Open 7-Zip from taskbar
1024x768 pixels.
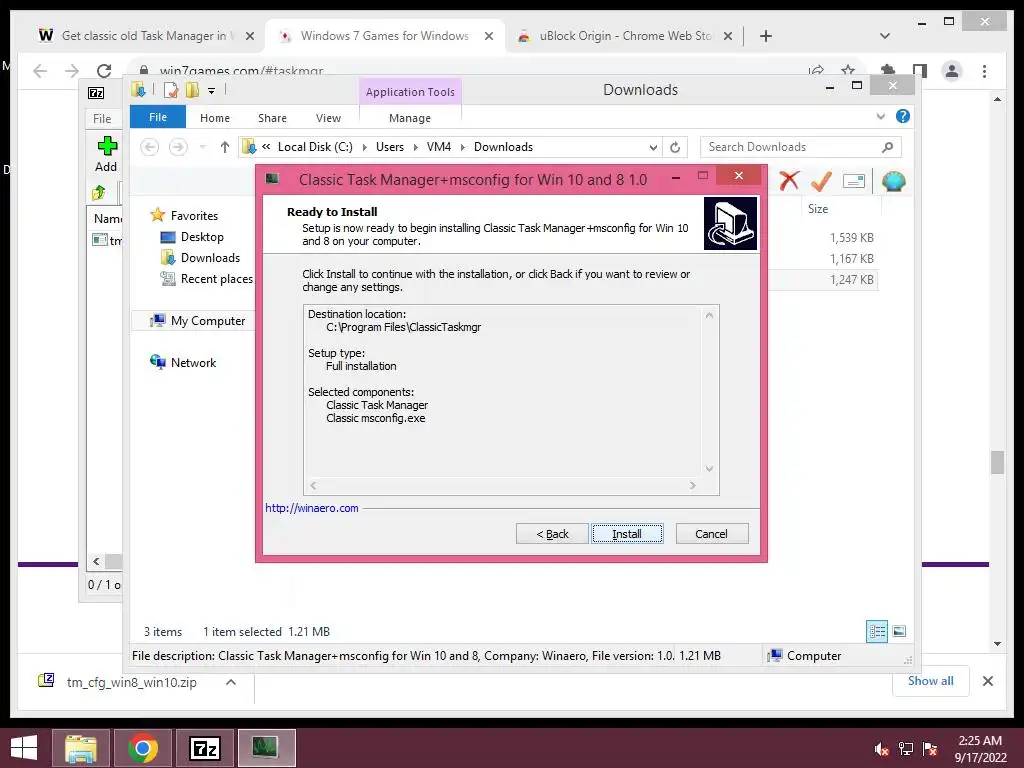(x=204, y=748)
